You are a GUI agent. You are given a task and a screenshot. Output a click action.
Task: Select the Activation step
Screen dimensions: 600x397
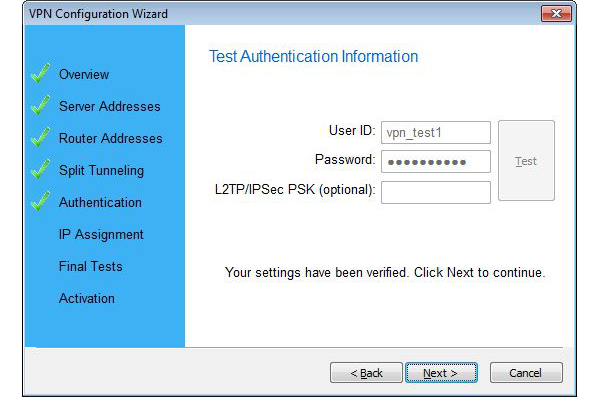pyautogui.click(x=87, y=299)
